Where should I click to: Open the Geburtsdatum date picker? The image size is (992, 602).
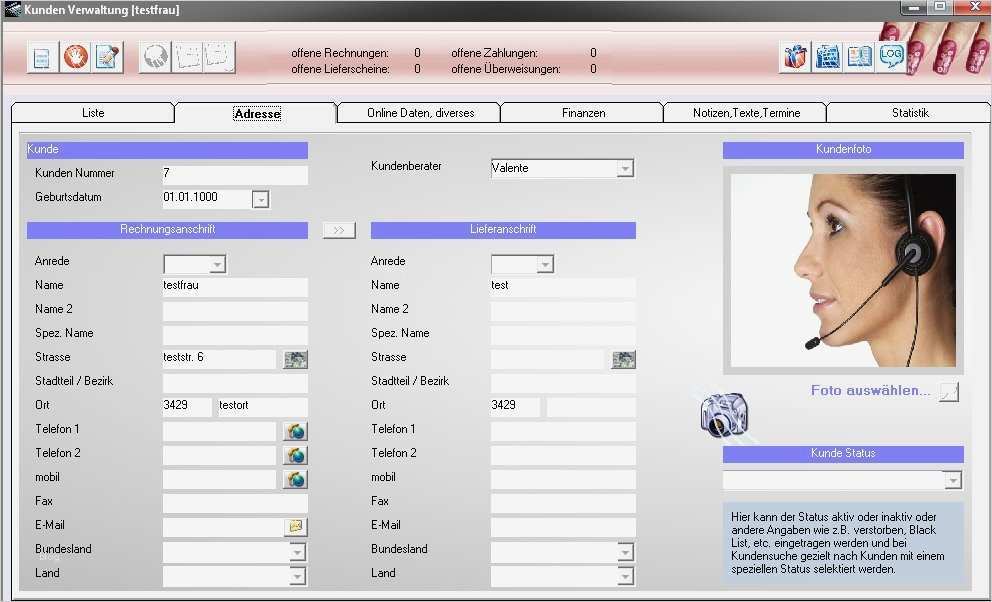[x=261, y=199]
